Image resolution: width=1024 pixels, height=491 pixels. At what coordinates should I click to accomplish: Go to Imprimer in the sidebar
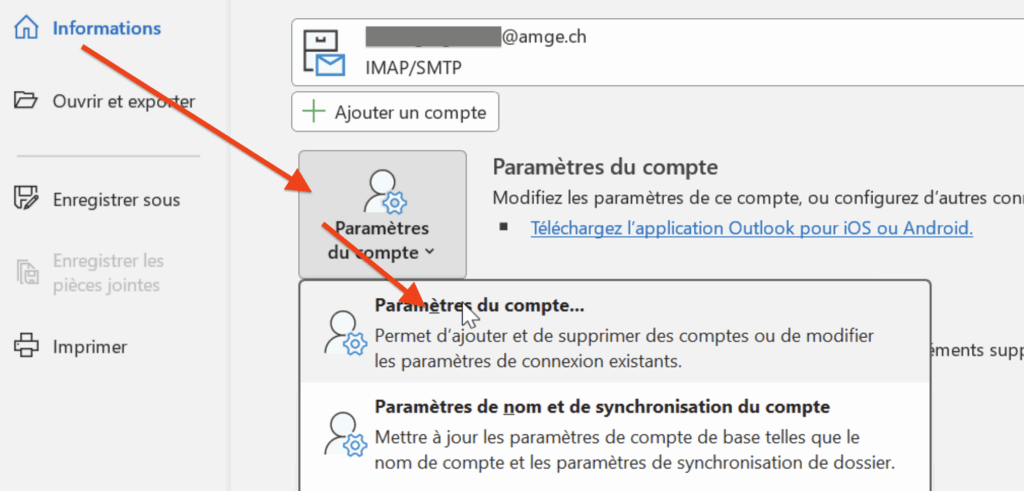[x=90, y=347]
